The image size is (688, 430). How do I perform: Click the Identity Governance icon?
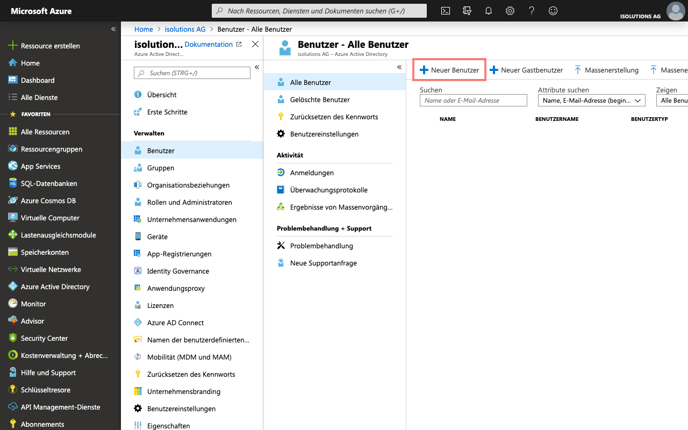pyautogui.click(x=138, y=271)
